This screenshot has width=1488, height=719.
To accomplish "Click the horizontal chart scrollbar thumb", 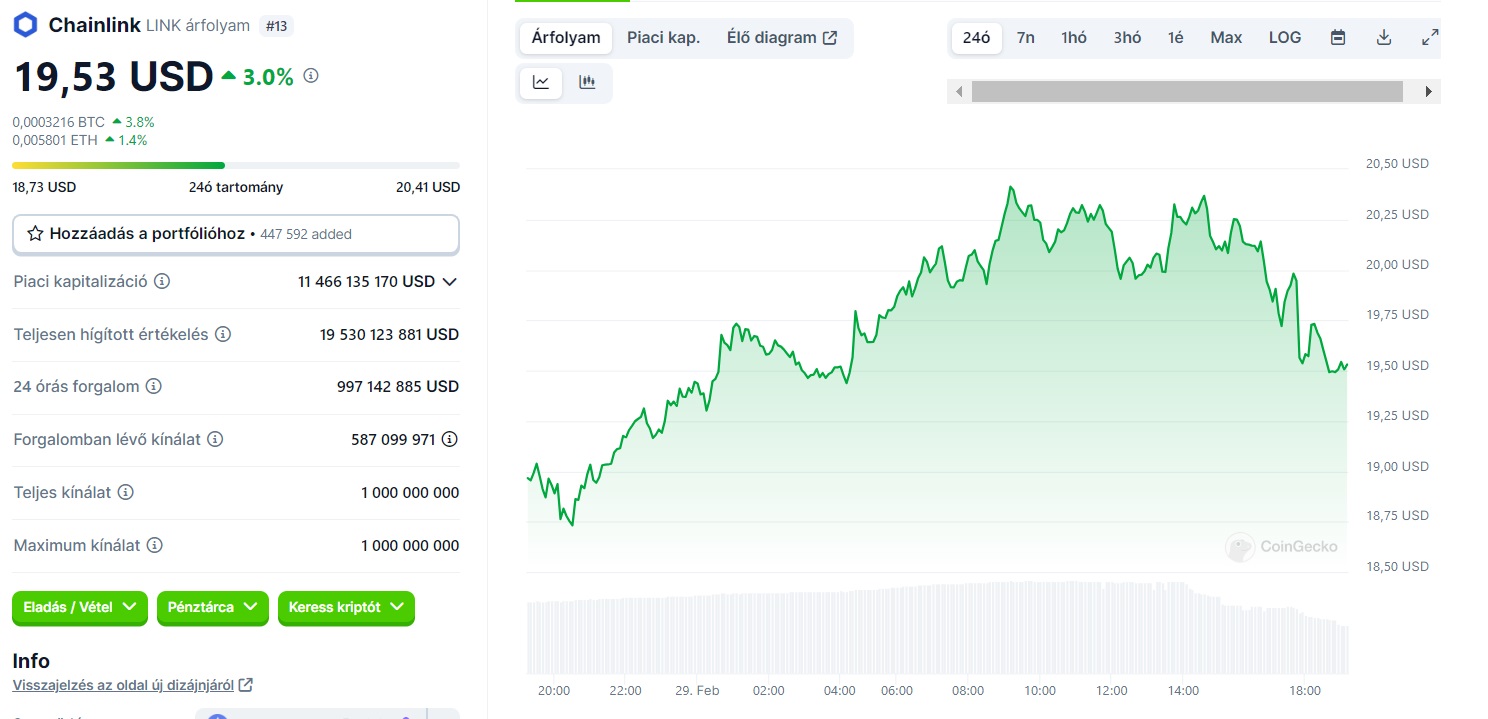I will (1187, 92).
